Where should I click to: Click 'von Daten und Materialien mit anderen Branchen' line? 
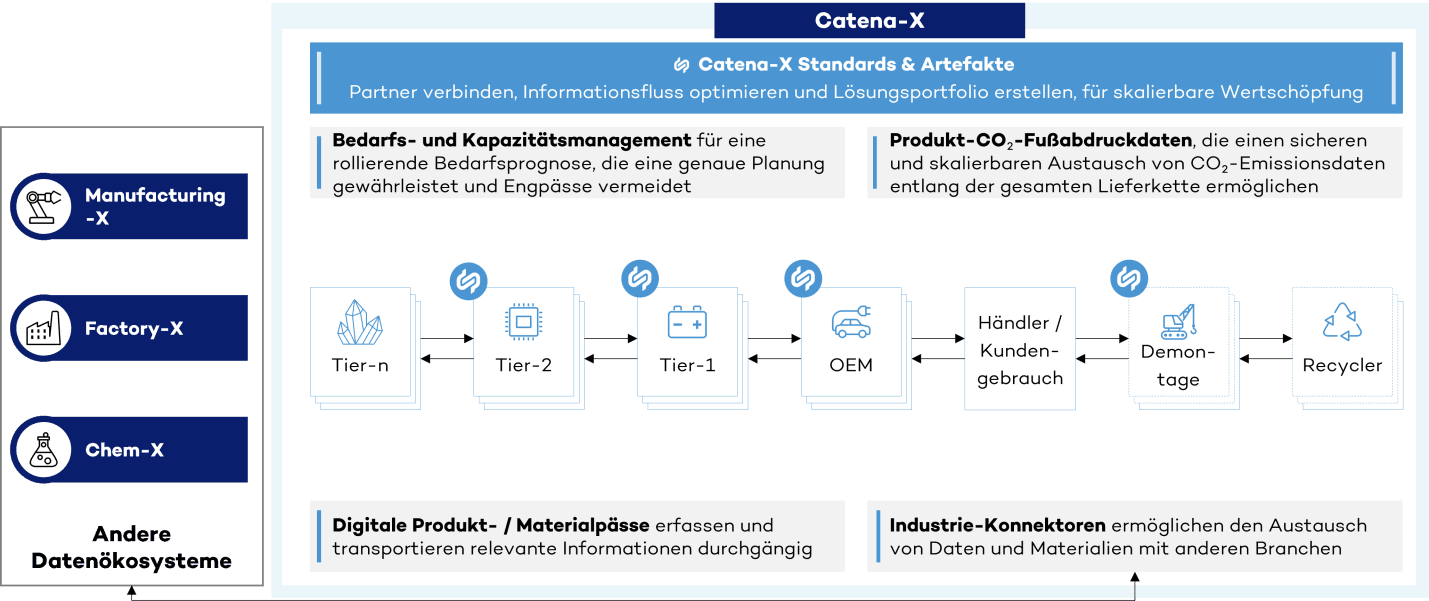pos(1116,548)
